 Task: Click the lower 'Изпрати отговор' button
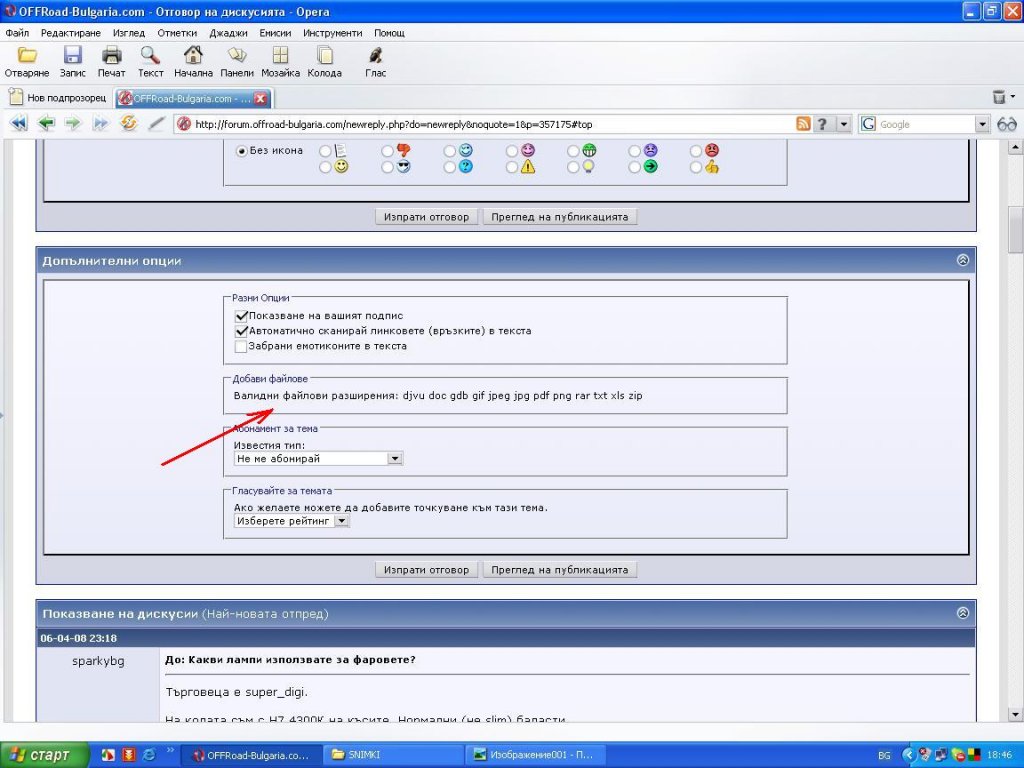pos(426,570)
